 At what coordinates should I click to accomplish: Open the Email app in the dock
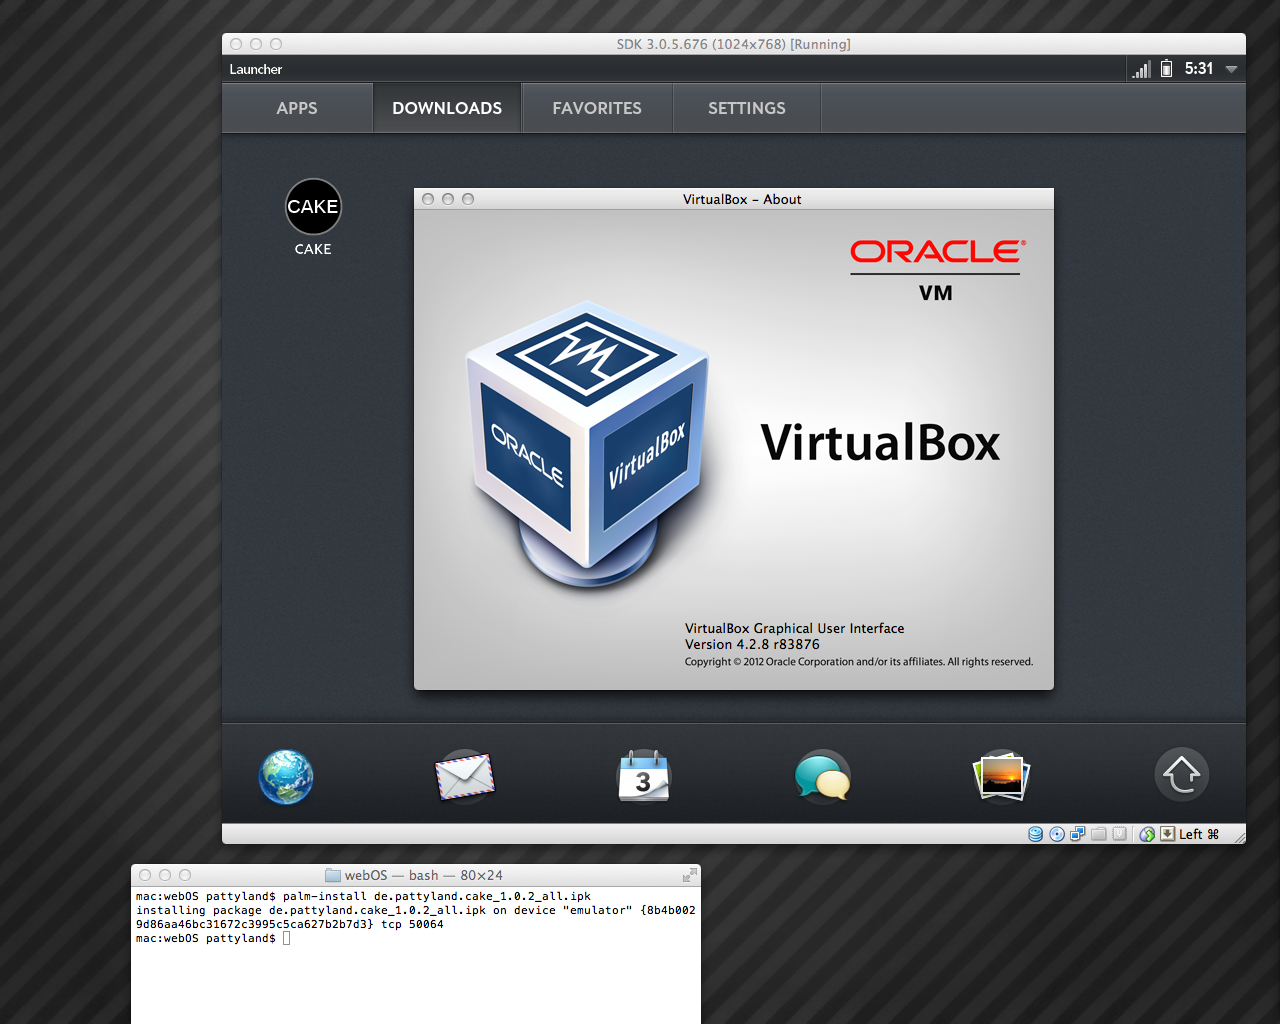tap(464, 776)
